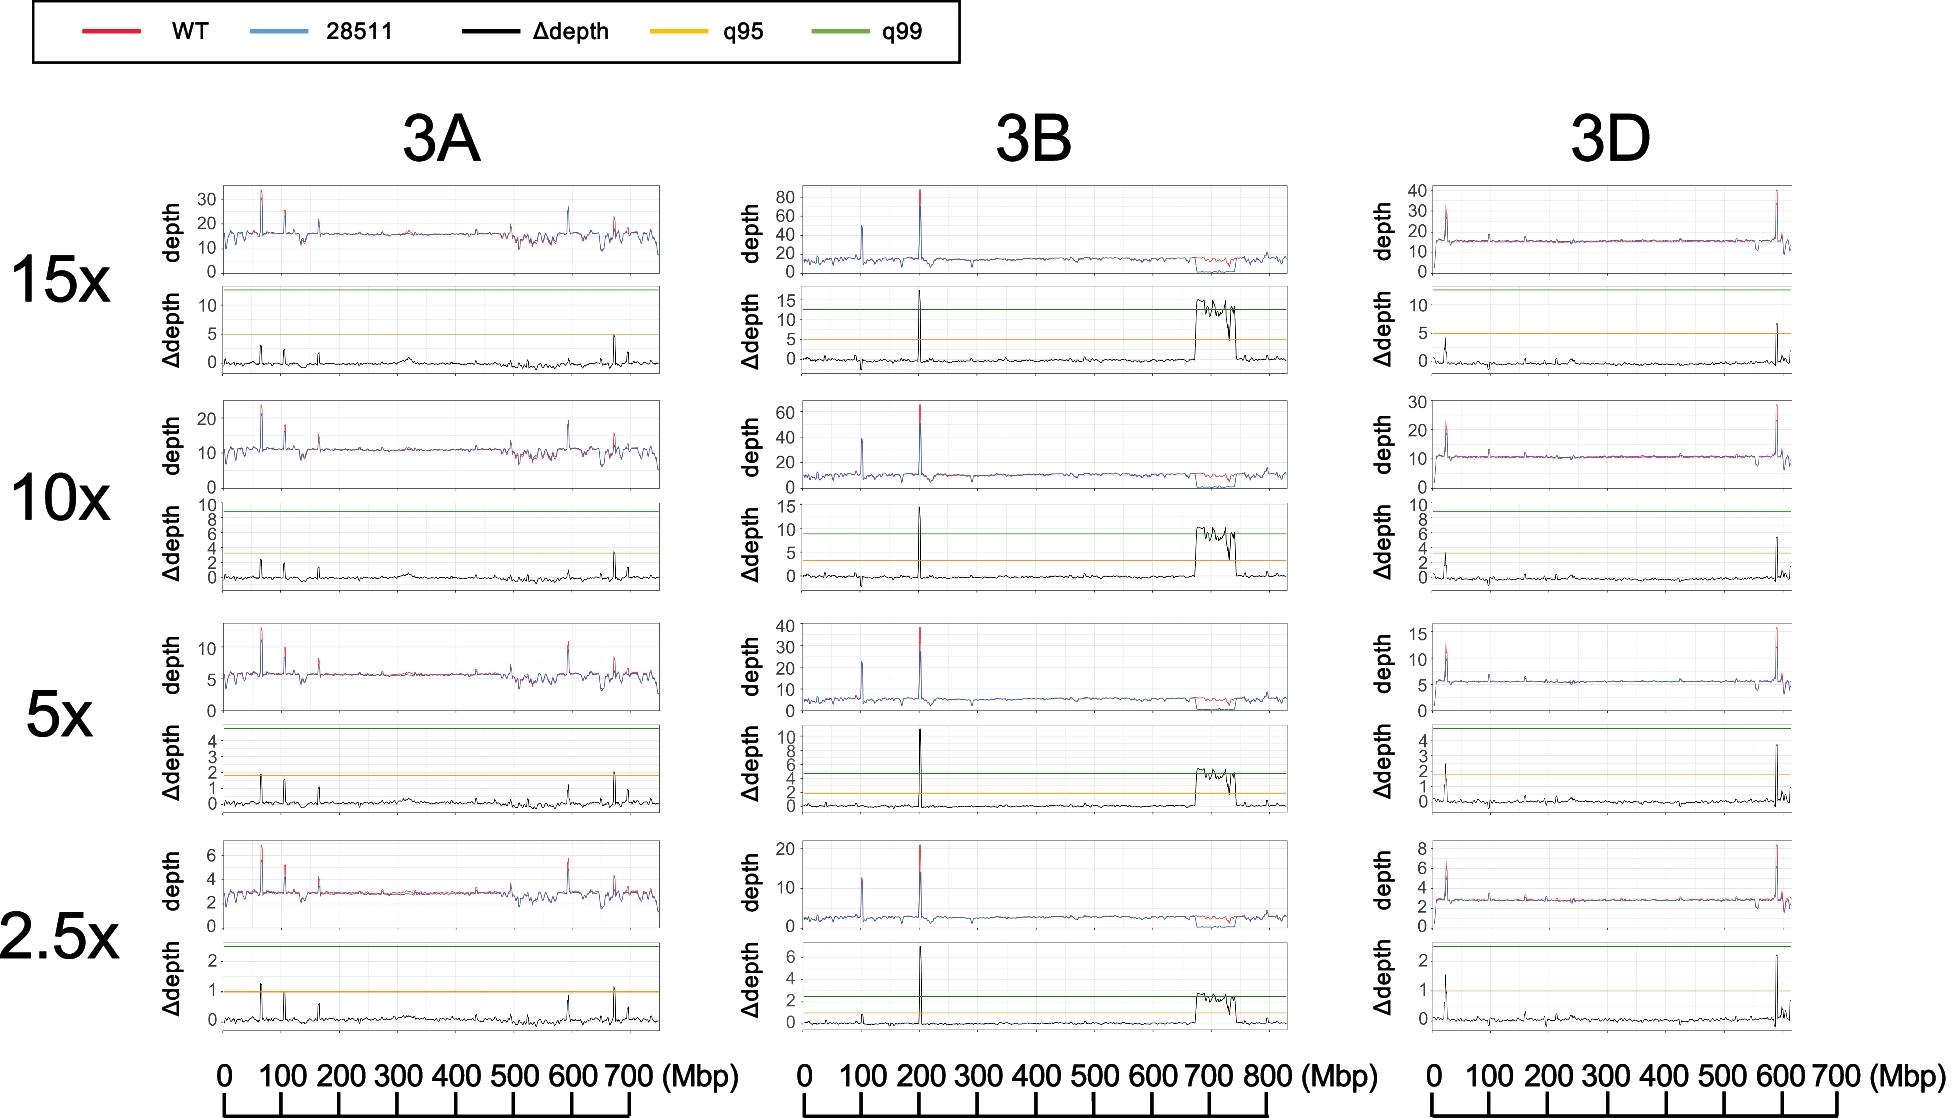Screen dimensions: 1952x1118
Task: Click the yellow q95 line in the legend
Action: (679, 32)
